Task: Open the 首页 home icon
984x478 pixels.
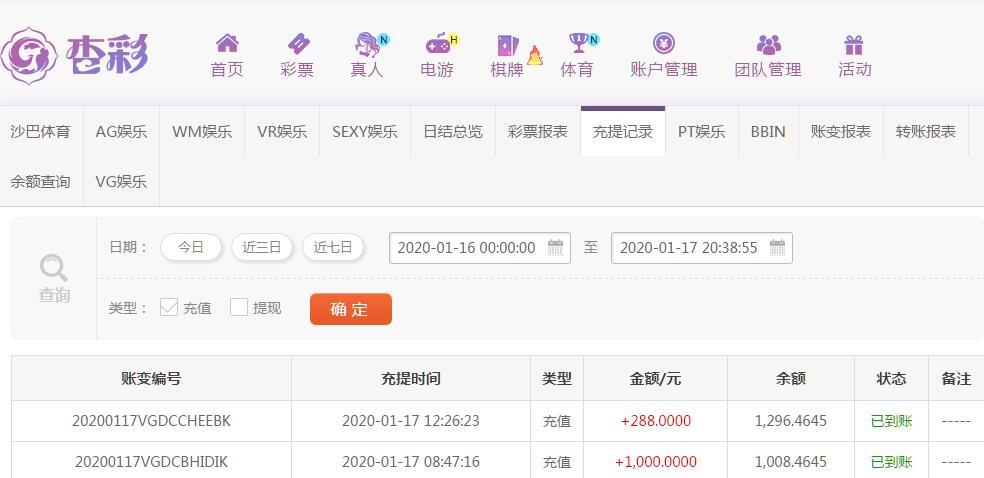Action: pos(227,43)
